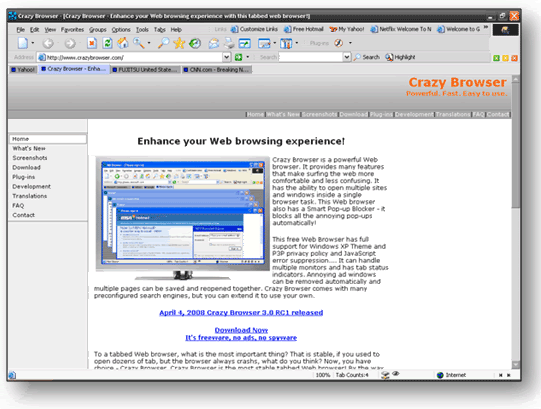Expand the address bar URL dropdown
Screen dimensions: 541x409
coord(226,57)
